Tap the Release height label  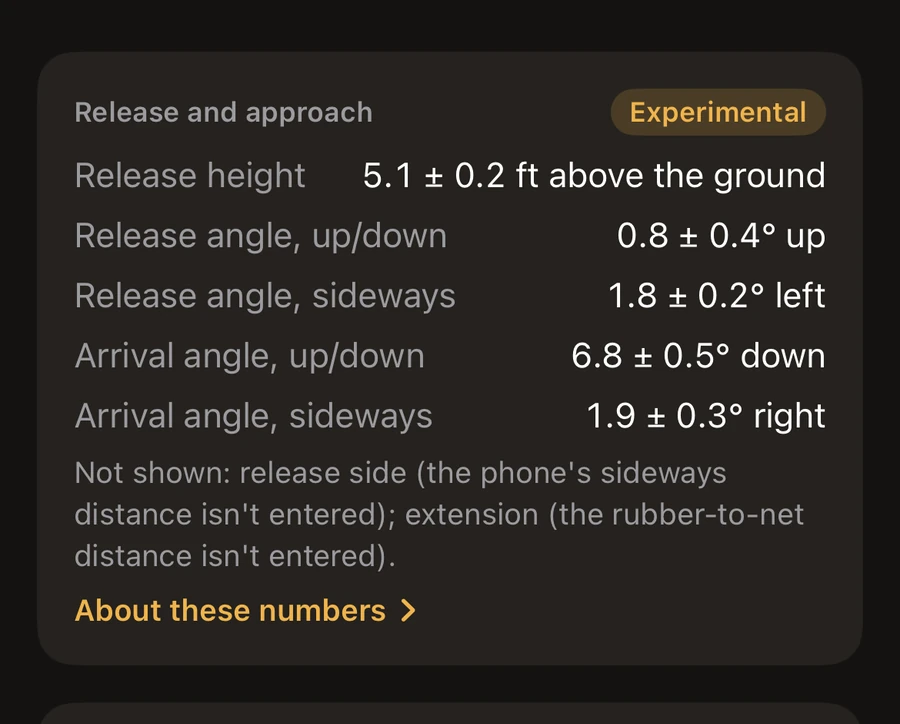tap(190, 175)
